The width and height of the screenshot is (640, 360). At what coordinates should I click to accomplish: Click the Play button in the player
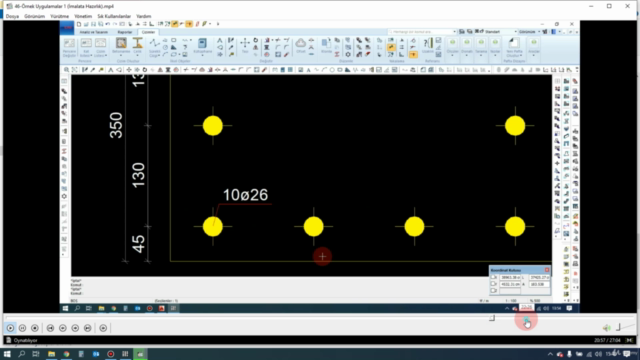pos(10,328)
